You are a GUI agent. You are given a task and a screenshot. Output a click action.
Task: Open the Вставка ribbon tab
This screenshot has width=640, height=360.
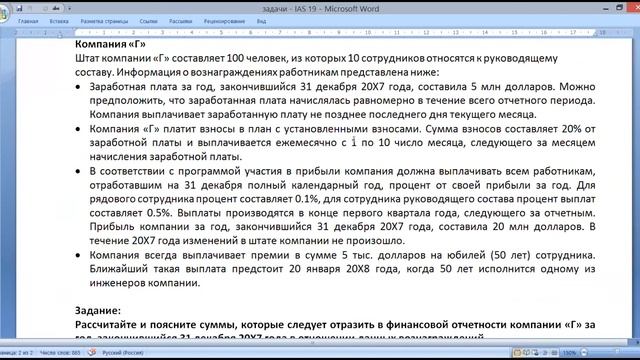pyautogui.click(x=59, y=21)
